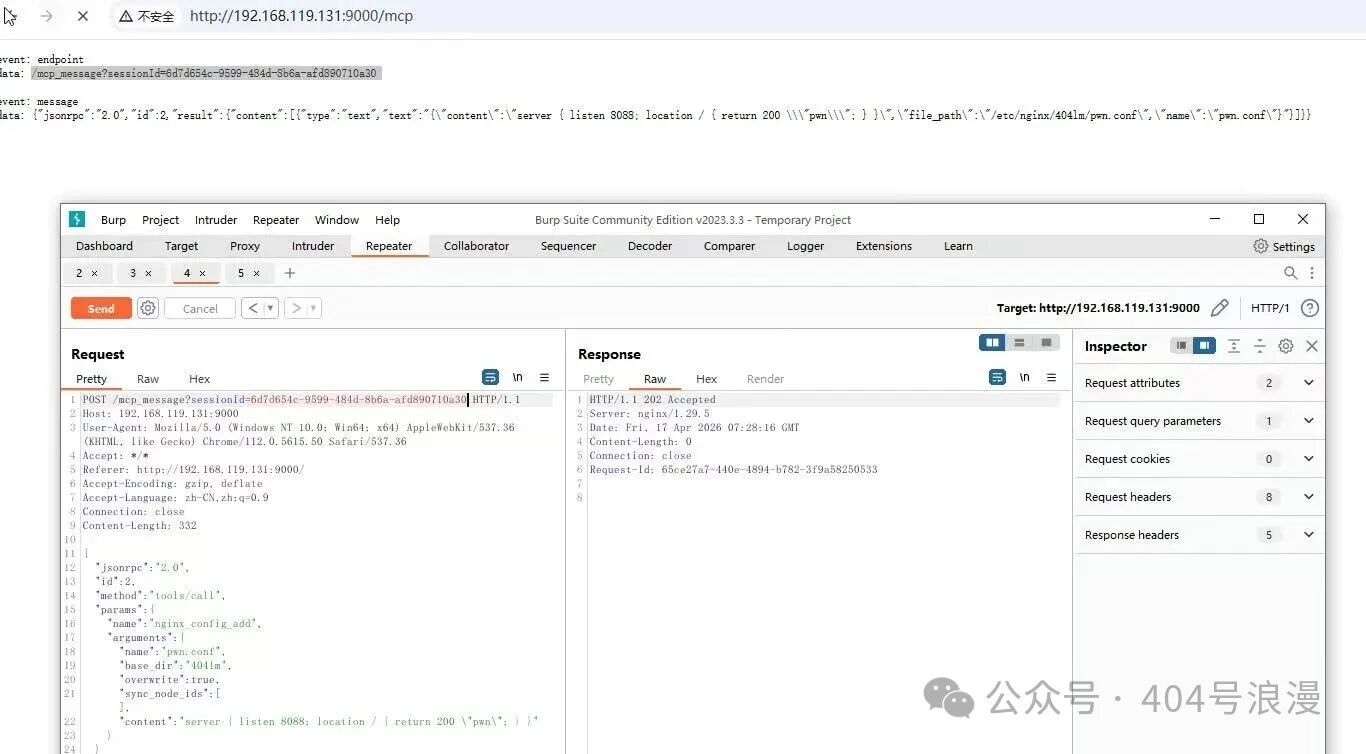The image size is (1366, 754).
Task: Switch to the Proxy tab
Action: (x=245, y=246)
